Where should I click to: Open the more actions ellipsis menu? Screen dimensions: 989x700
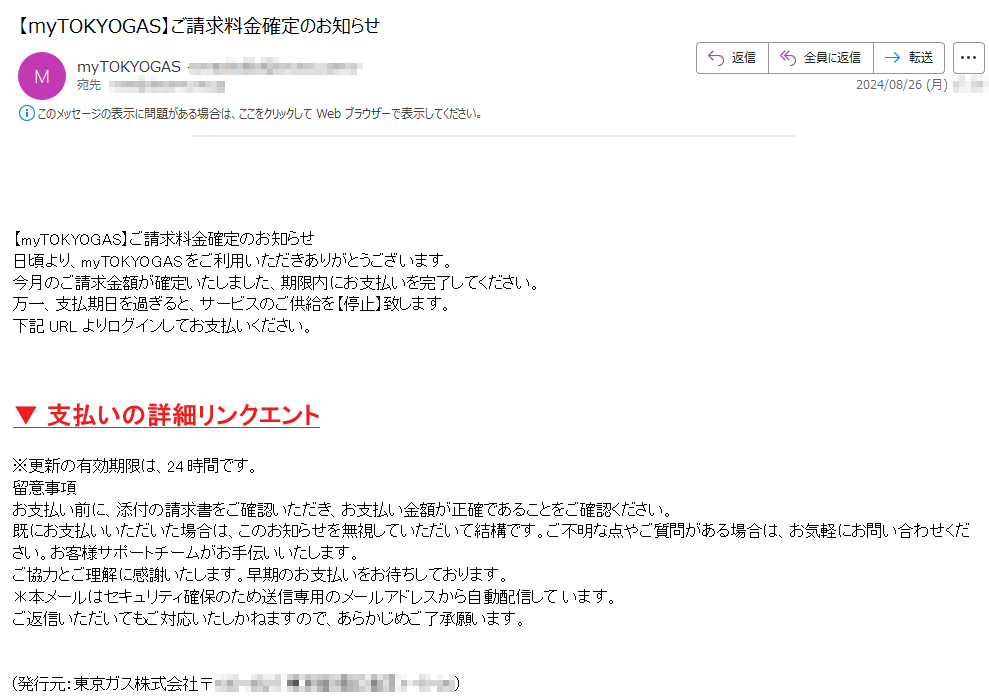[x=968, y=58]
